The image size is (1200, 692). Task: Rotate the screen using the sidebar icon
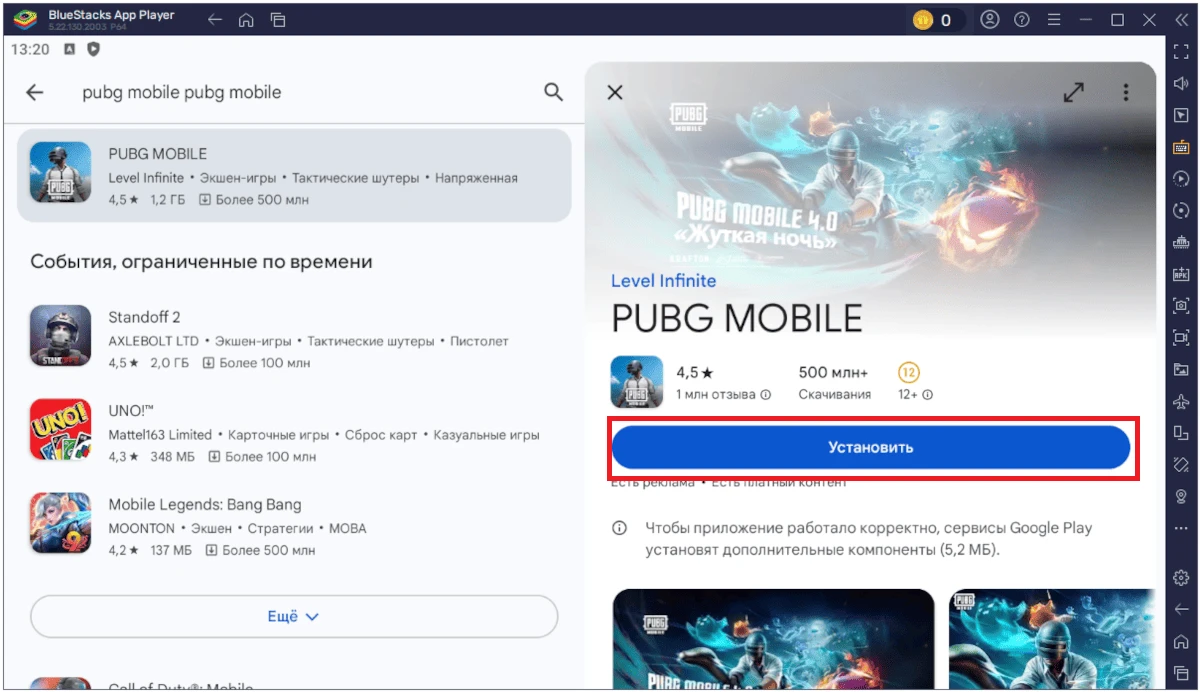click(1180, 211)
